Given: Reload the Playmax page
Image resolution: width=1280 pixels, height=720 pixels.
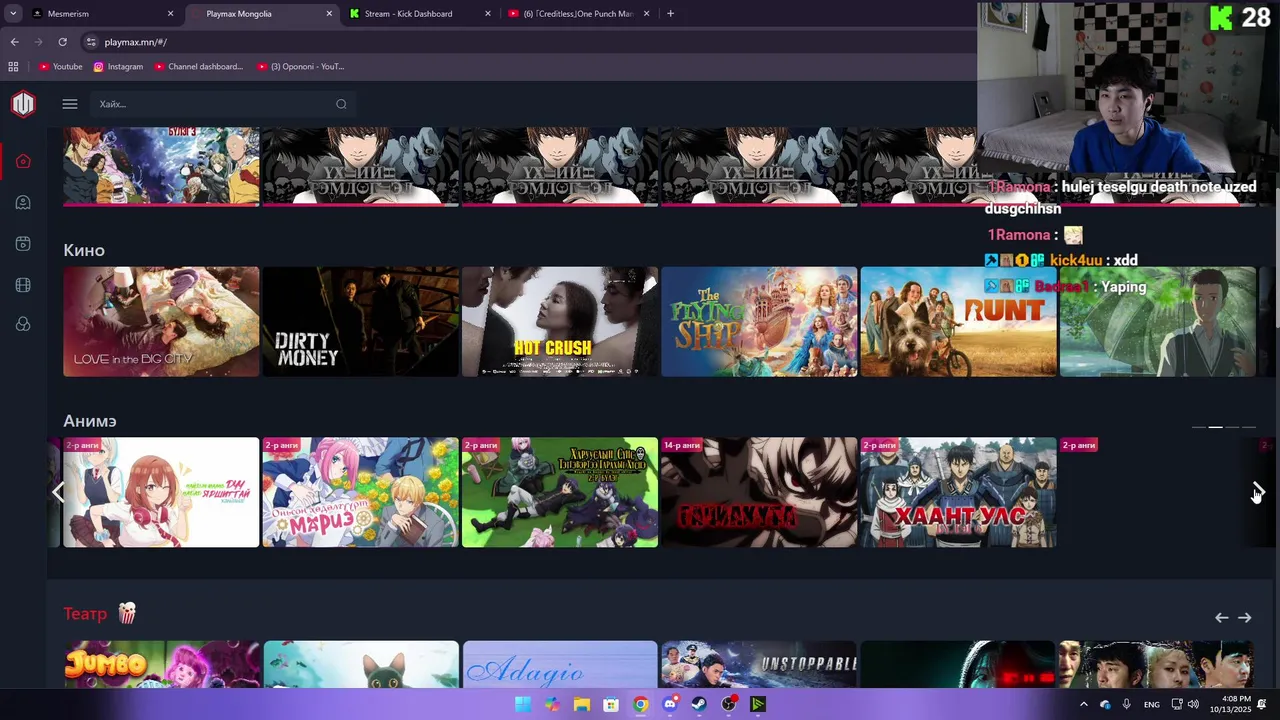Looking at the screenshot, I should [x=62, y=42].
